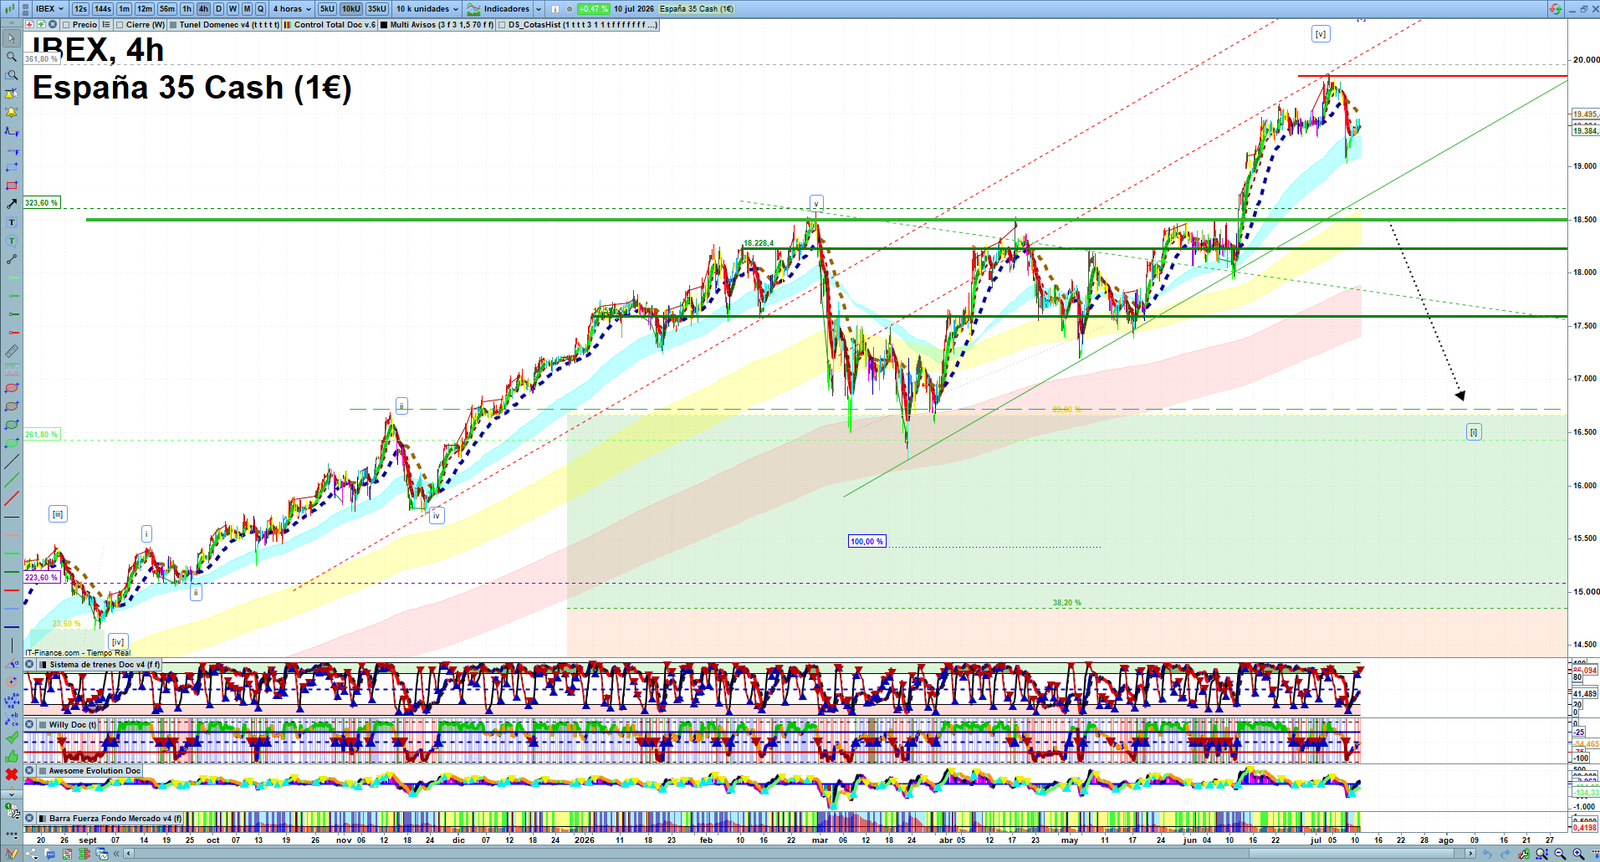Screen dimensions: 1600x862
Task: Open the three-dots more options menu
Action: [12, 834]
